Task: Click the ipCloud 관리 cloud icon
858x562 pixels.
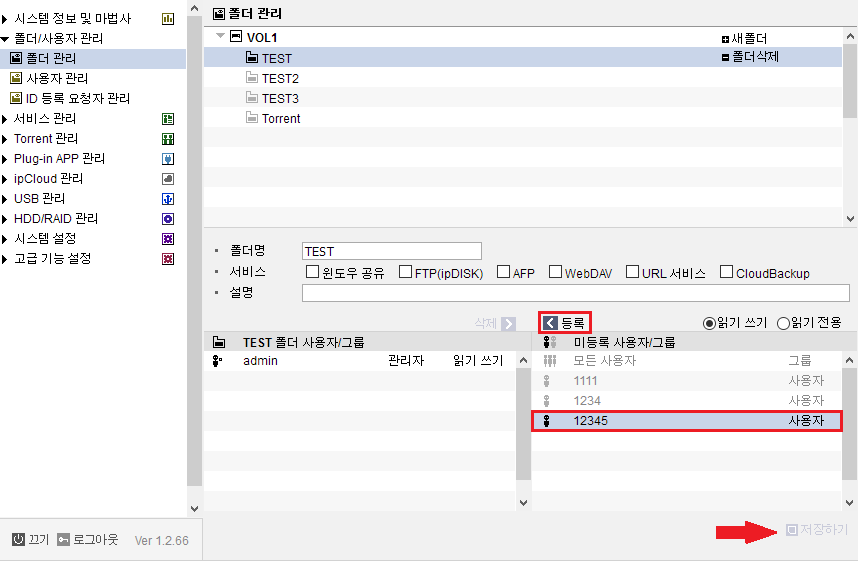Action: pos(168,179)
